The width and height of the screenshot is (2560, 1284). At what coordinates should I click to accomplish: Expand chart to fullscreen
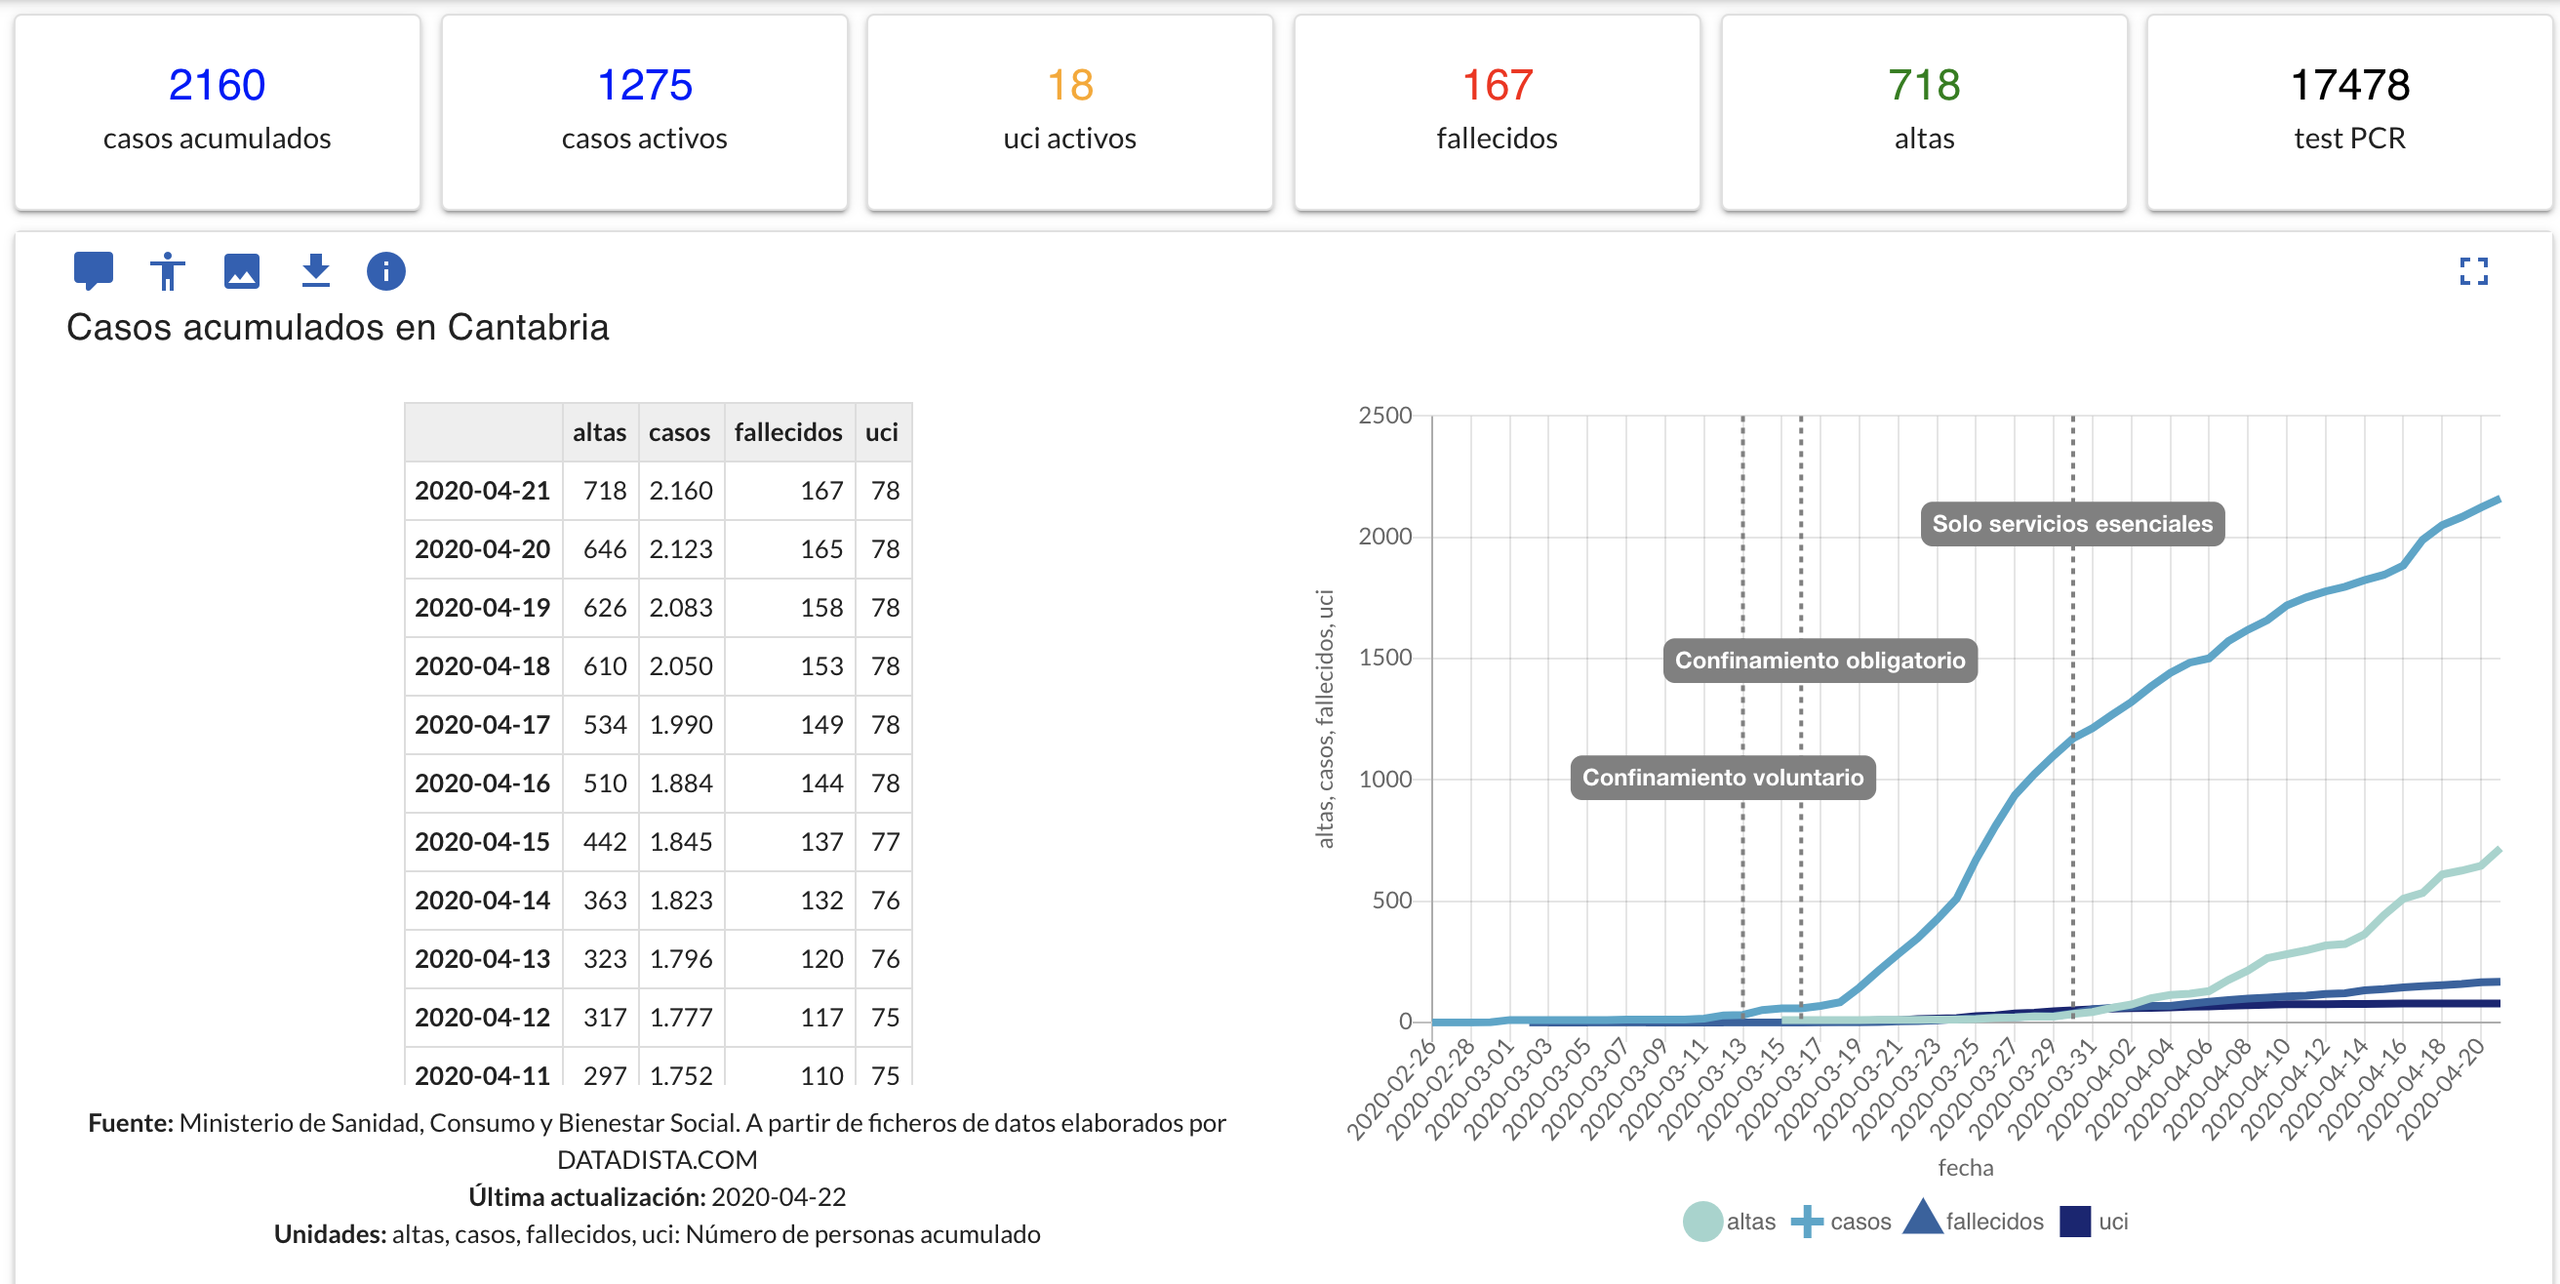(2473, 271)
